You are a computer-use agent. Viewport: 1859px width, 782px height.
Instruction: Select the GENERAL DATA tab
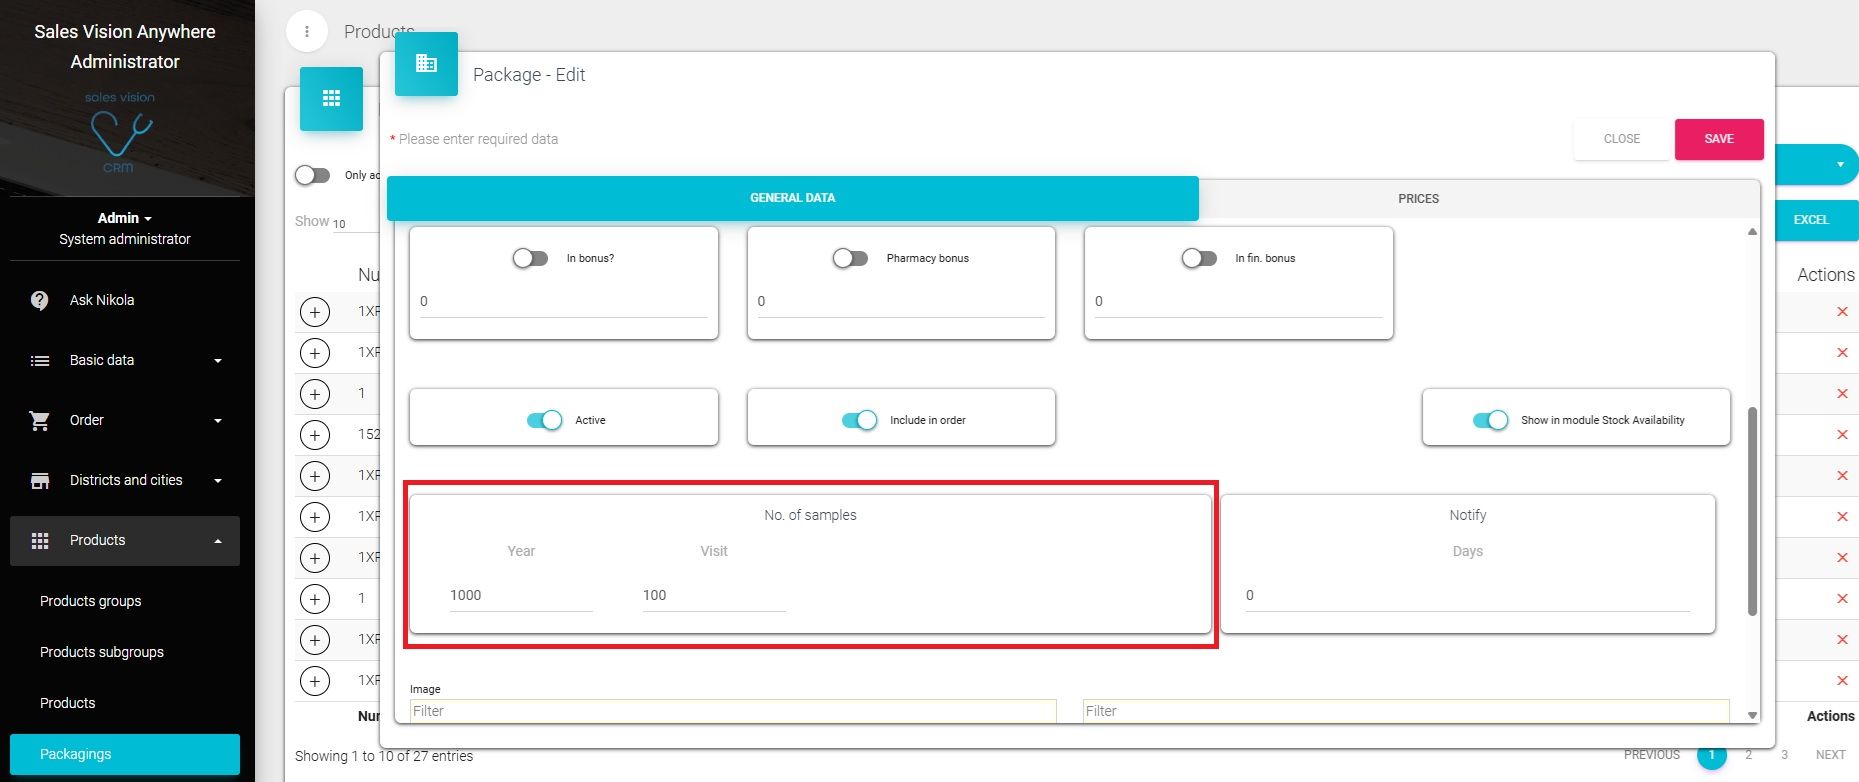(792, 198)
